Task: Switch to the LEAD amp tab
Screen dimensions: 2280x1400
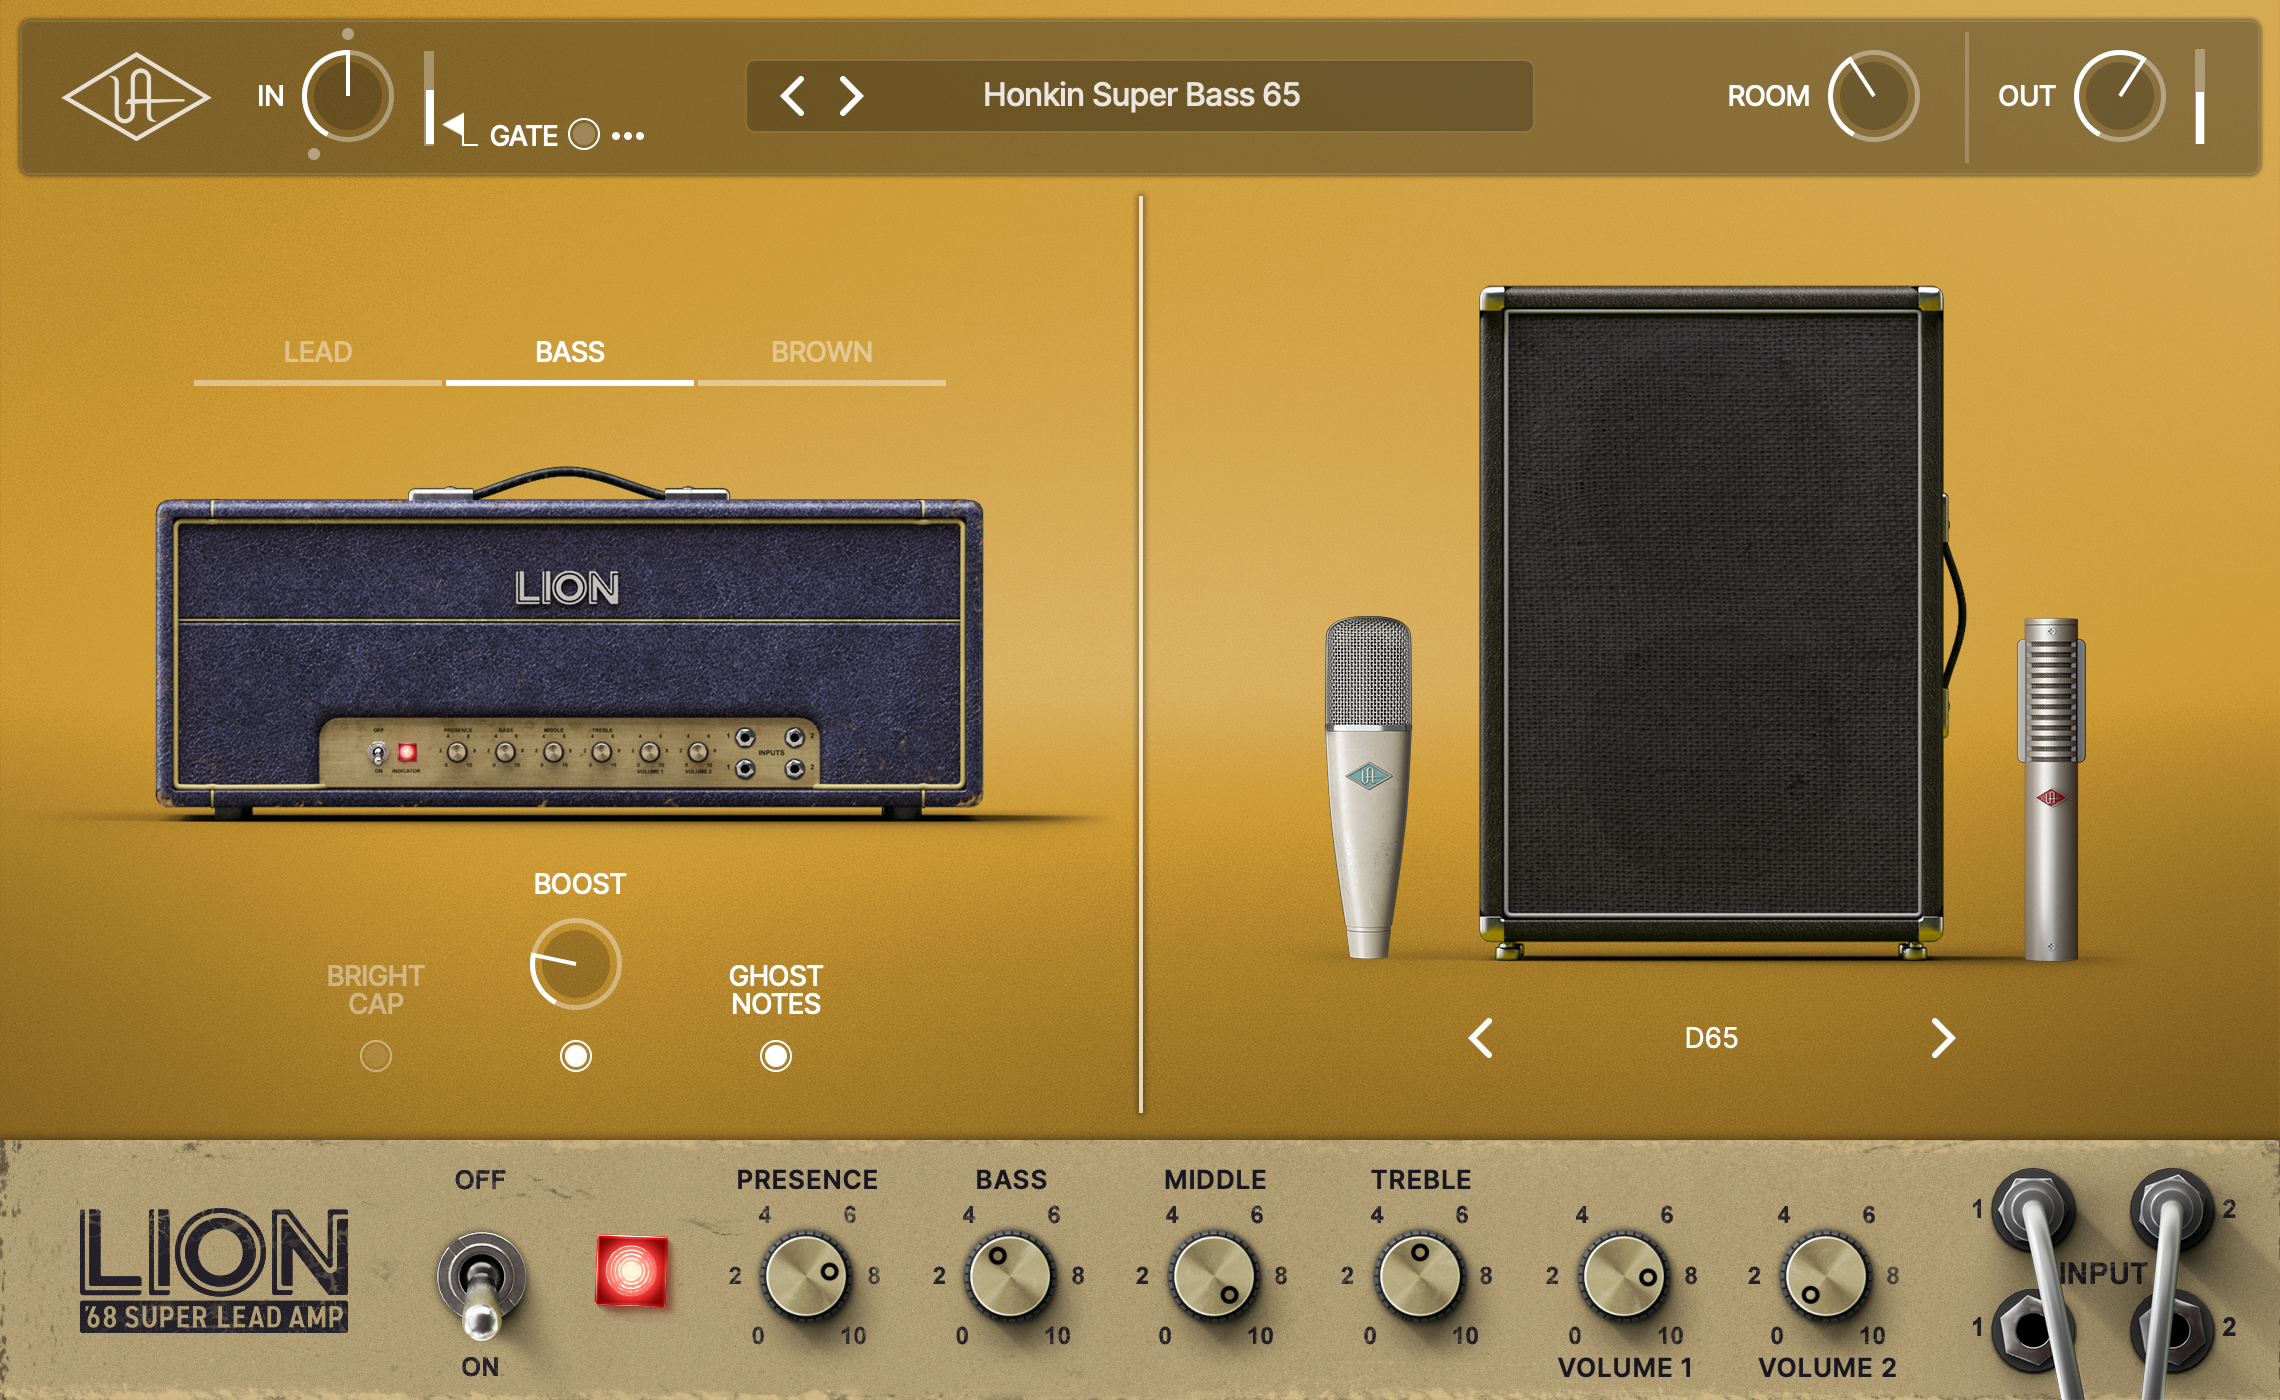Action: pyautogui.click(x=317, y=352)
